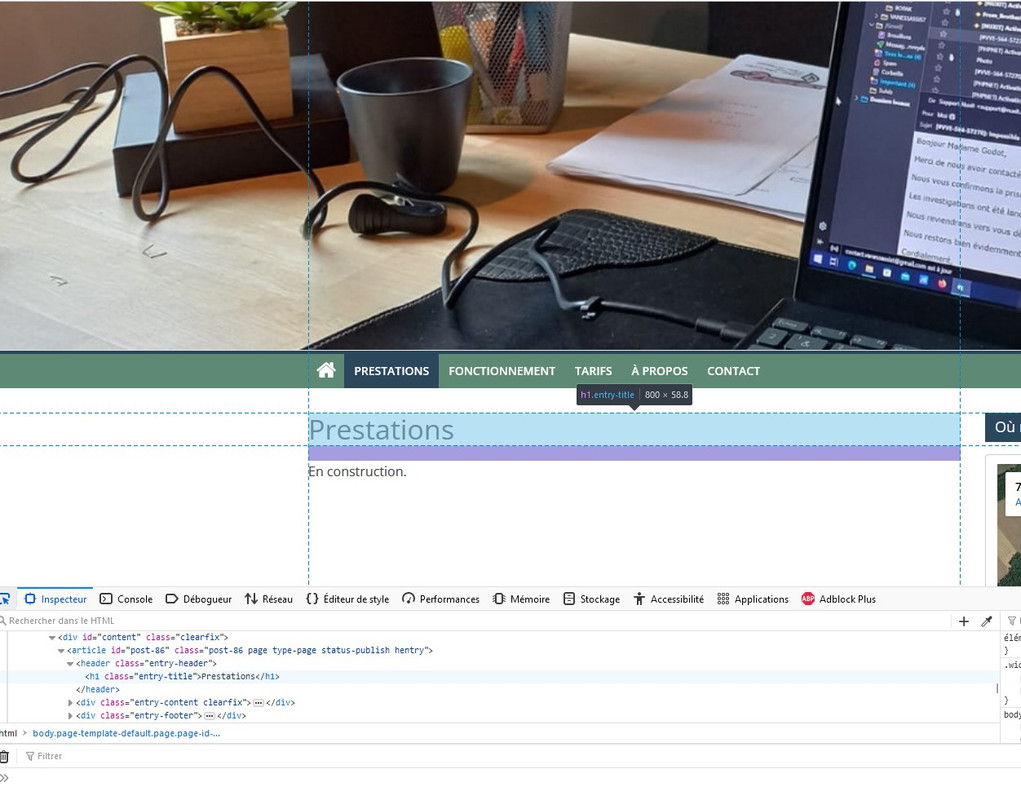Collapse the header.entry-header node

click(x=70, y=664)
